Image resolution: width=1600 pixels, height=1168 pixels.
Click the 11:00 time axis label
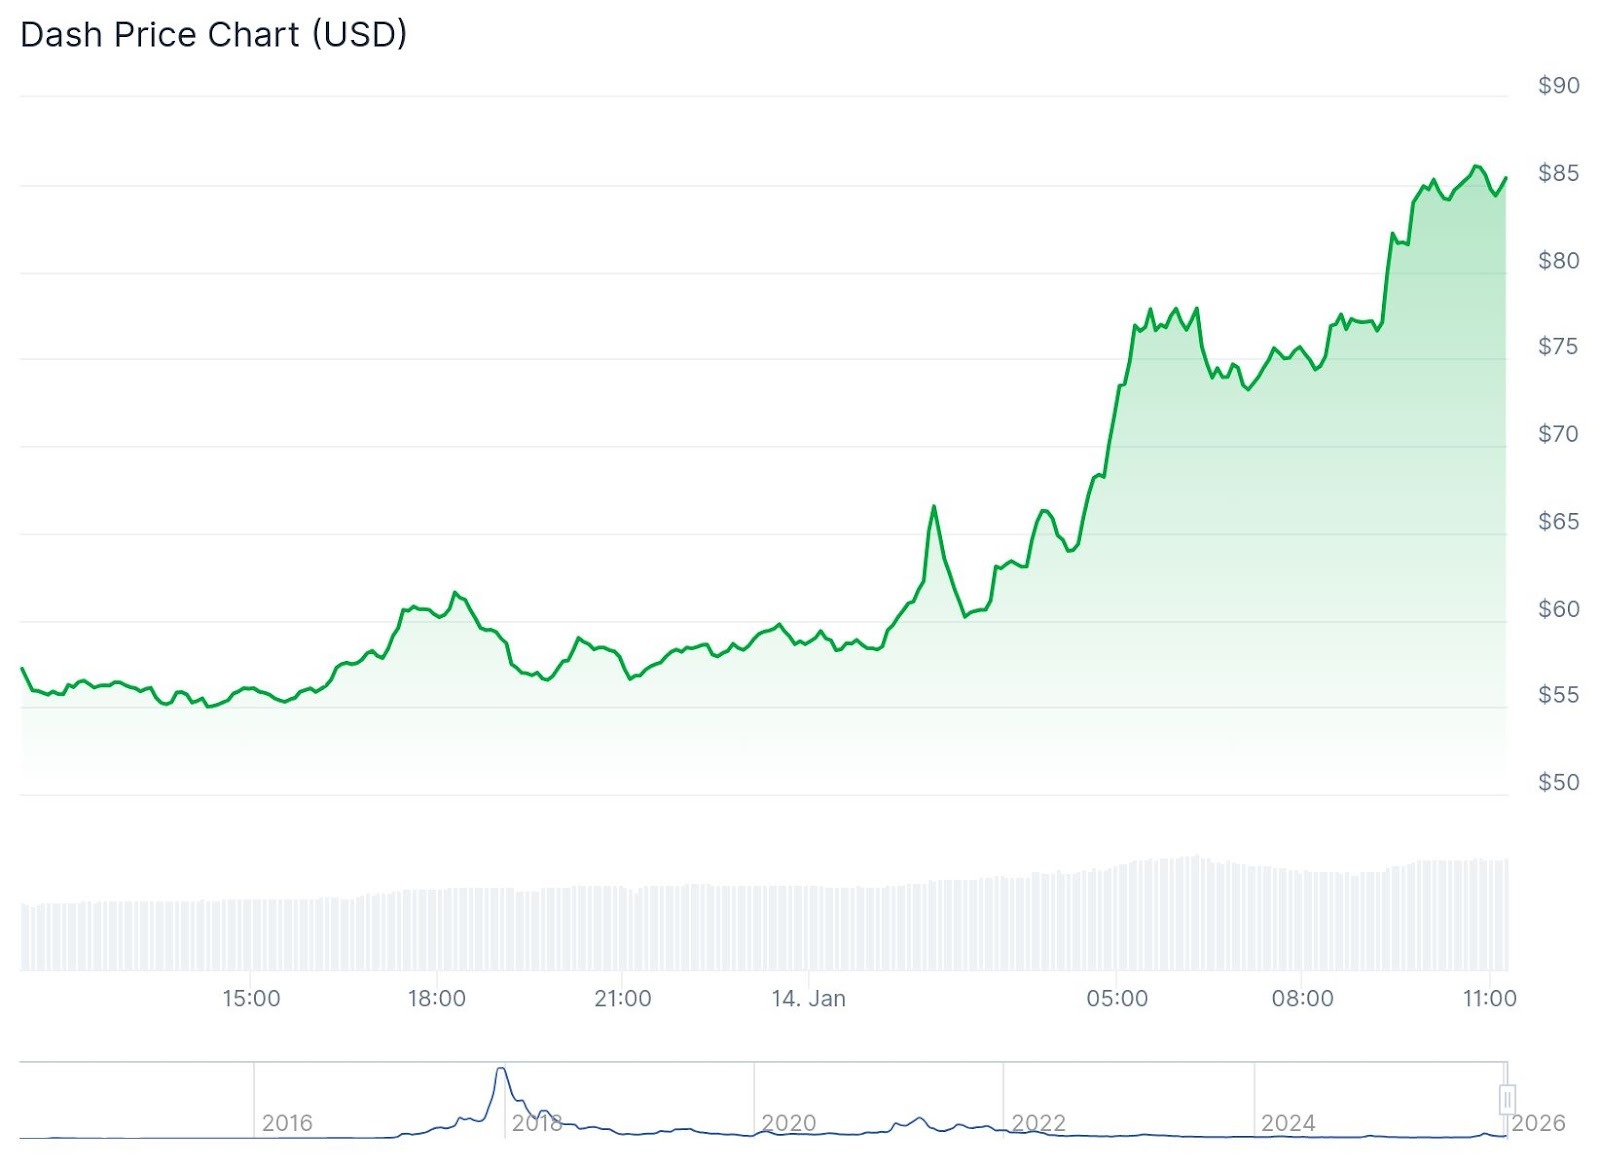coord(1489,998)
